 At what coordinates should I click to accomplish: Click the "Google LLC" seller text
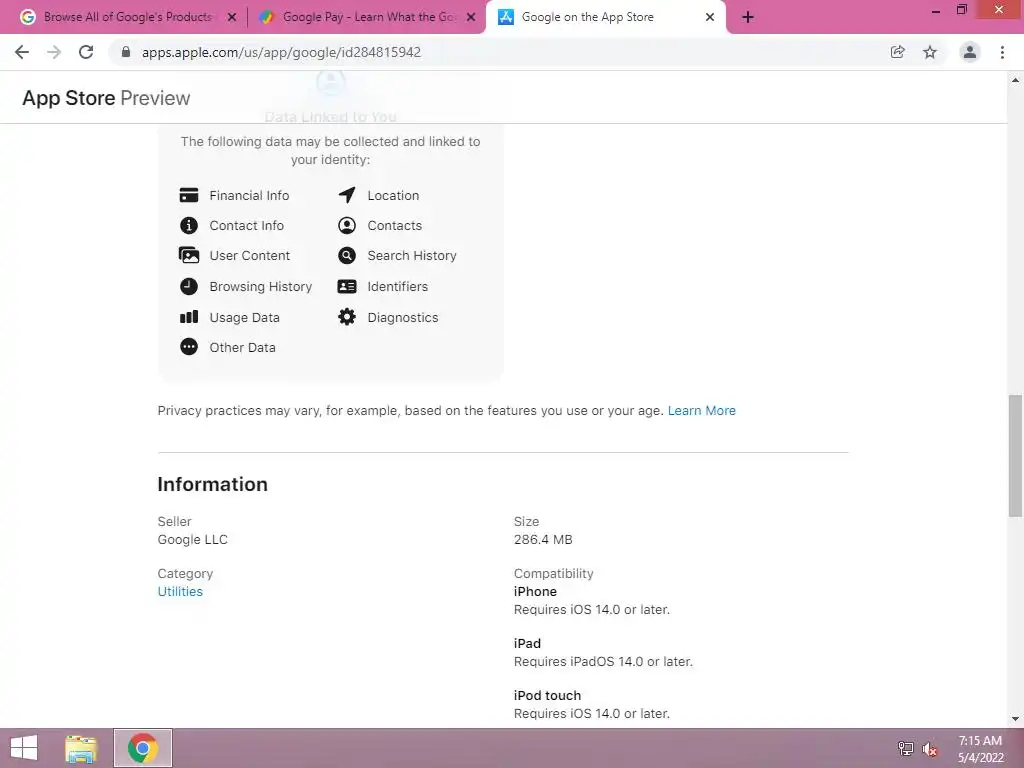[x=193, y=540]
